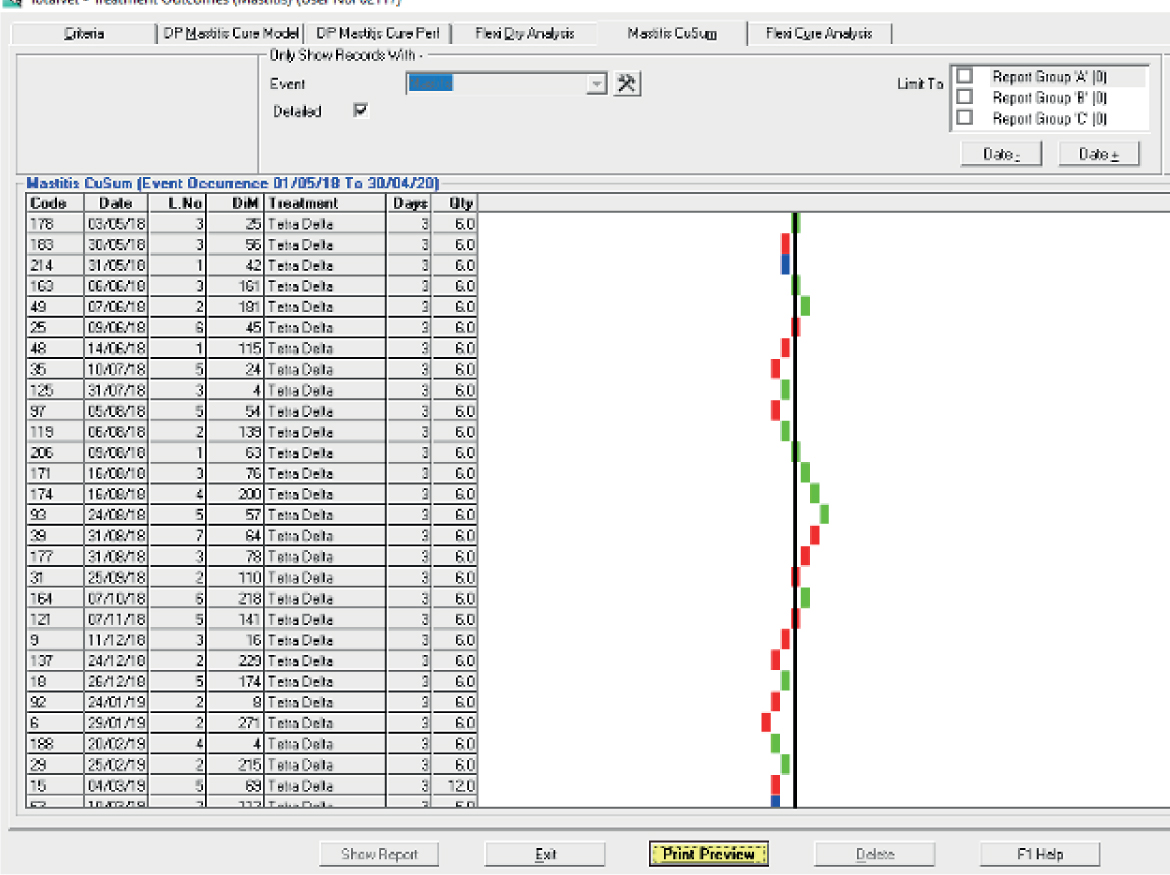Click the DiM column header
Screen dimensions: 1170x875
tap(236, 203)
